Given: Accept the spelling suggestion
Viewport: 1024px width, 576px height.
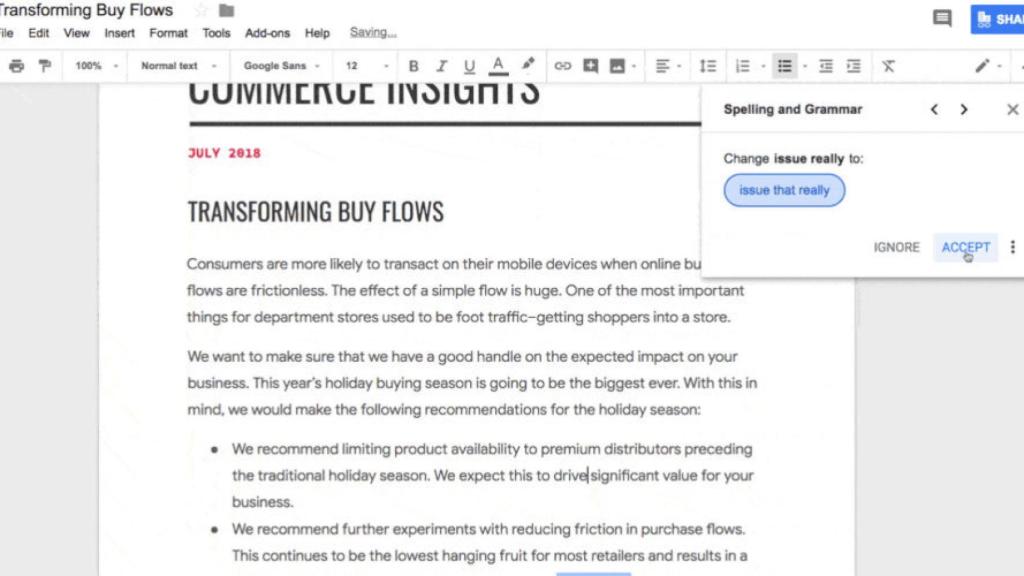Looking at the screenshot, I should click(x=964, y=247).
